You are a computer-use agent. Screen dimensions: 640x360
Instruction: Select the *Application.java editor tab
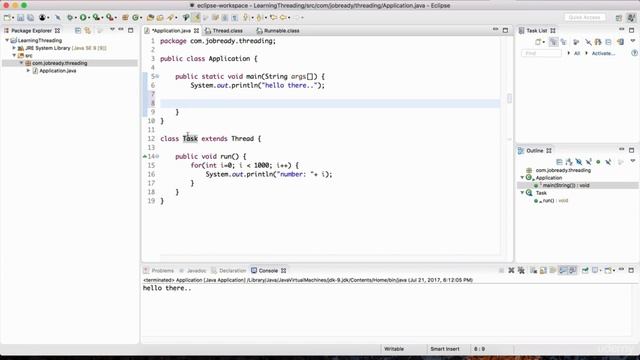(x=171, y=31)
